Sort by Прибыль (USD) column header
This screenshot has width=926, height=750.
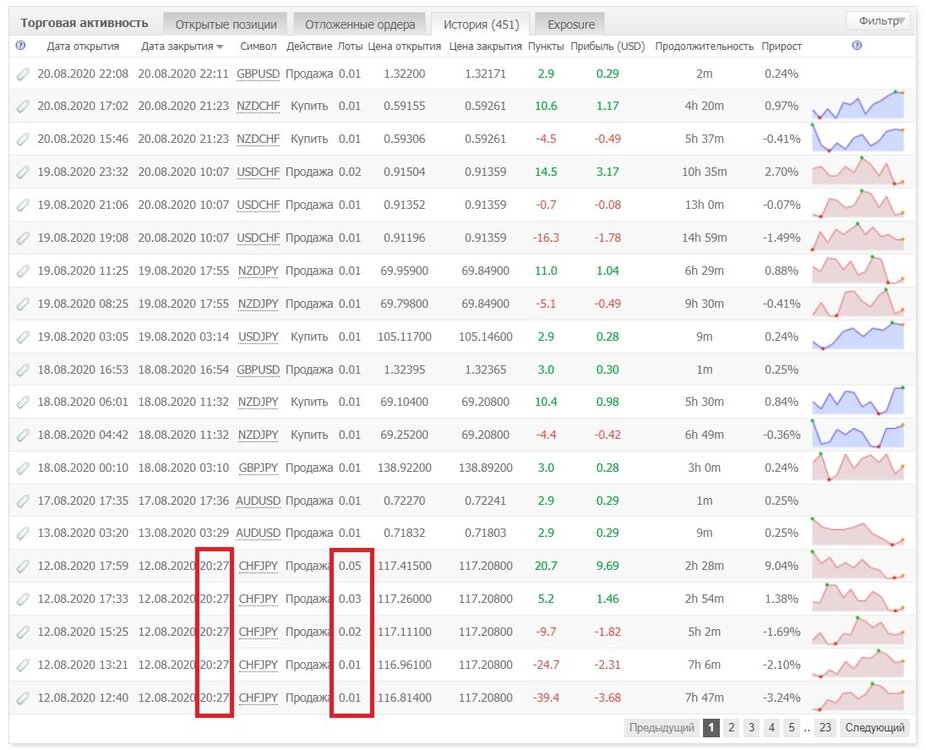[607, 46]
